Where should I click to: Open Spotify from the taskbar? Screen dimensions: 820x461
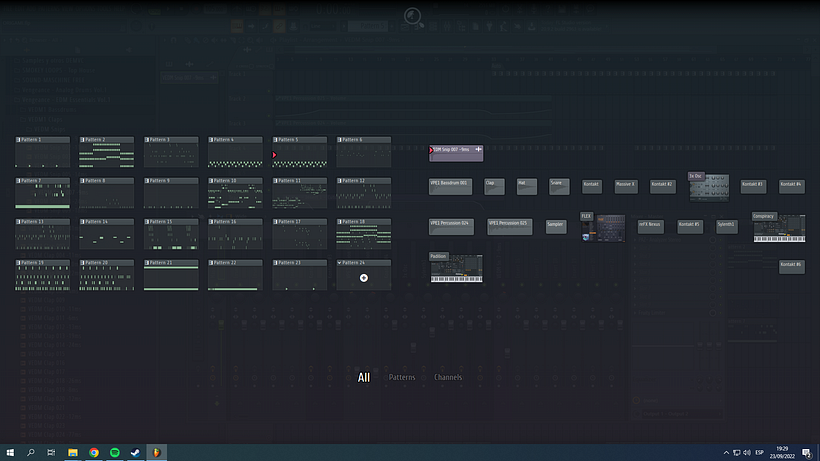click(115, 452)
